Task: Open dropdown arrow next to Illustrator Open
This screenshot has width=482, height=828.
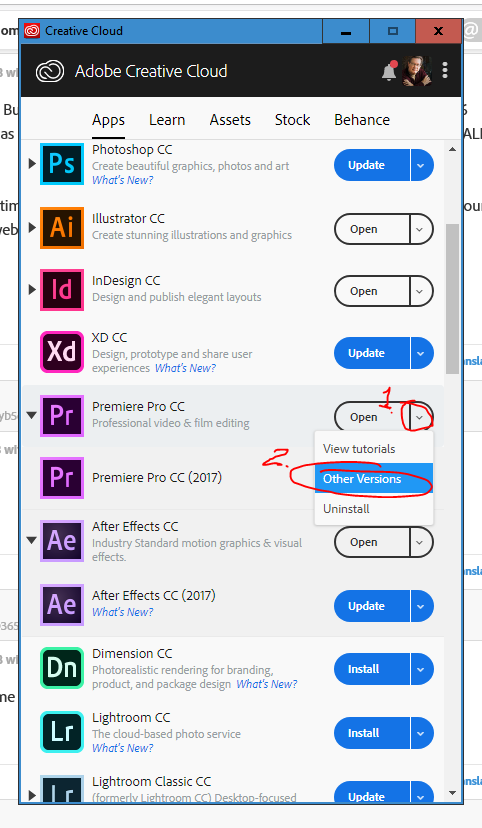Action: coord(421,229)
